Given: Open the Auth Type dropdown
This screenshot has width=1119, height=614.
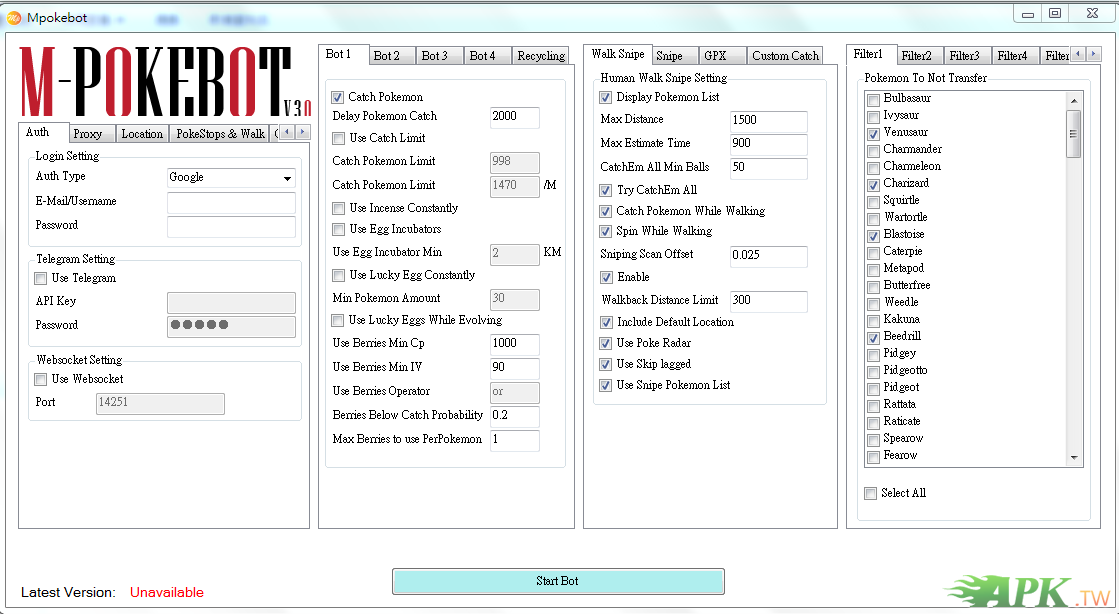Looking at the screenshot, I should (231, 178).
